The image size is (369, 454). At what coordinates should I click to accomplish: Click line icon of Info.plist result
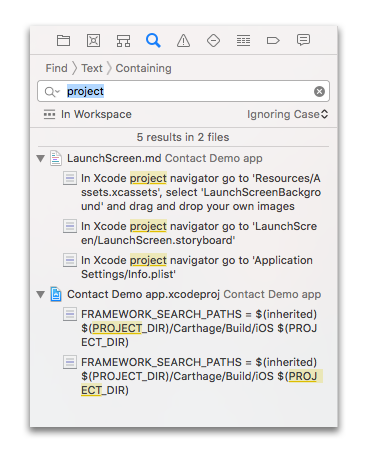pos(70,260)
